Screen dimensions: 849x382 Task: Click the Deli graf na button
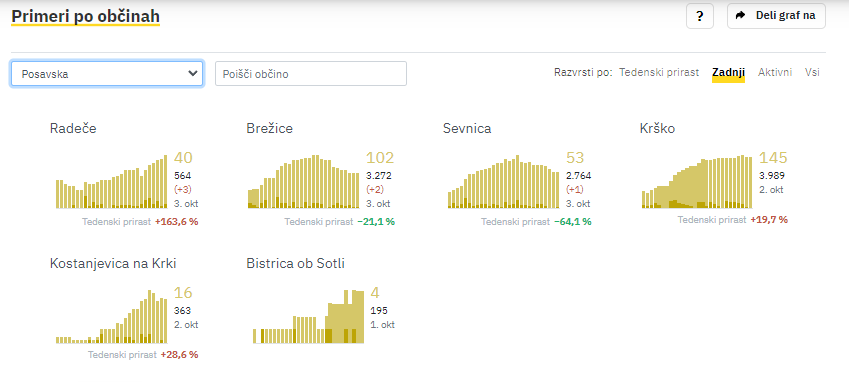pos(776,16)
